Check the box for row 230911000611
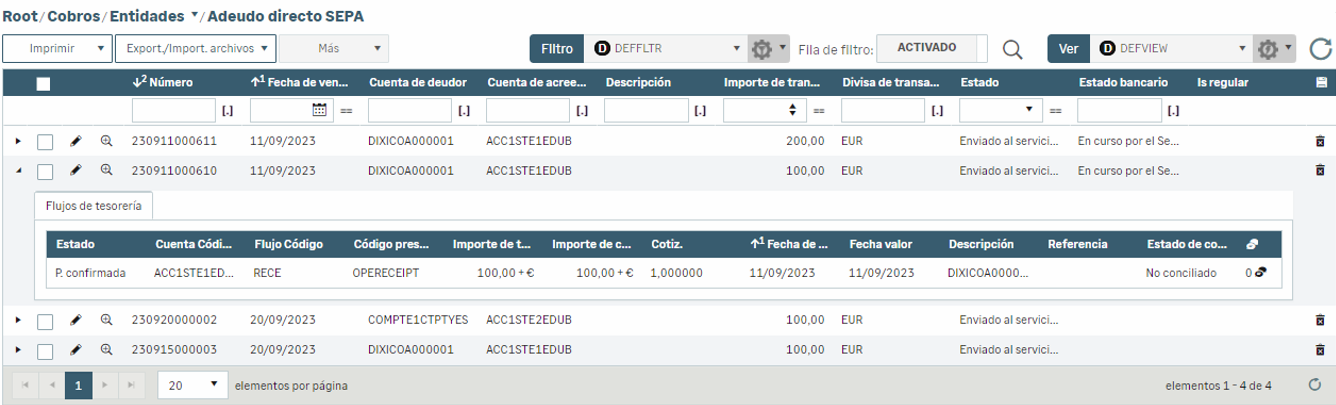The height and width of the screenshot is (405, 1336). point(45,142)
